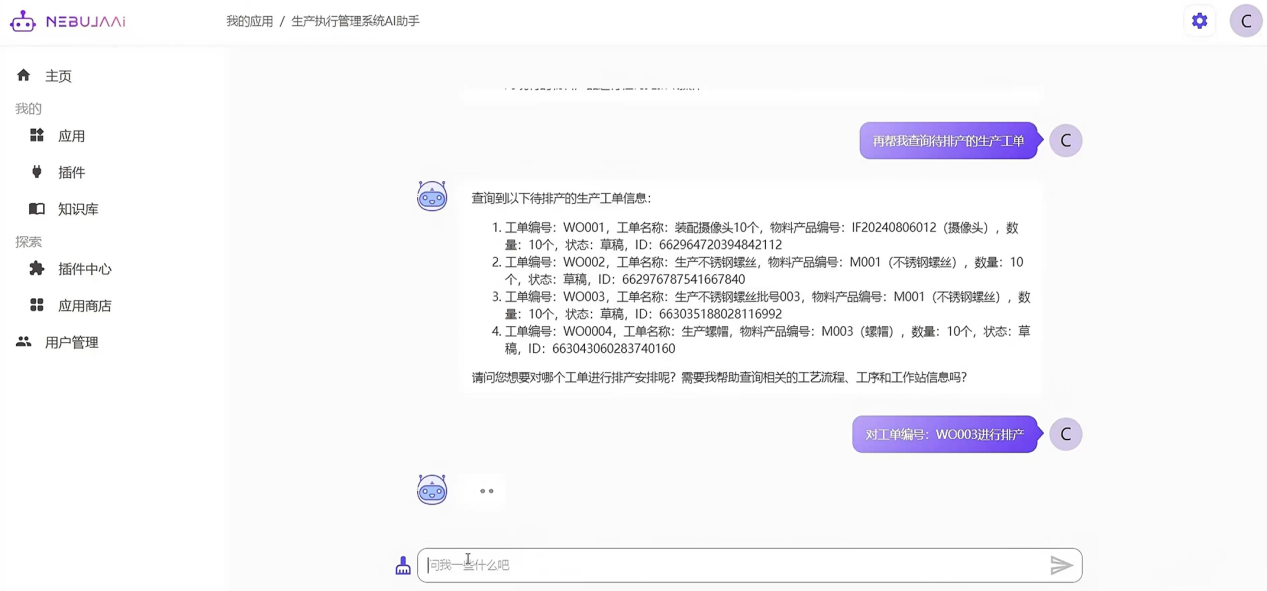This screenshot has height=591, width=1267.
Task: Click the book icon for 知识库
Action: [x=37, y=209]
